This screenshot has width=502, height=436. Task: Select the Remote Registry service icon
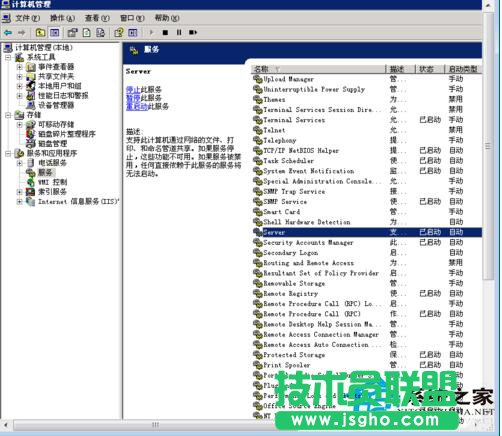pos(257,293)
